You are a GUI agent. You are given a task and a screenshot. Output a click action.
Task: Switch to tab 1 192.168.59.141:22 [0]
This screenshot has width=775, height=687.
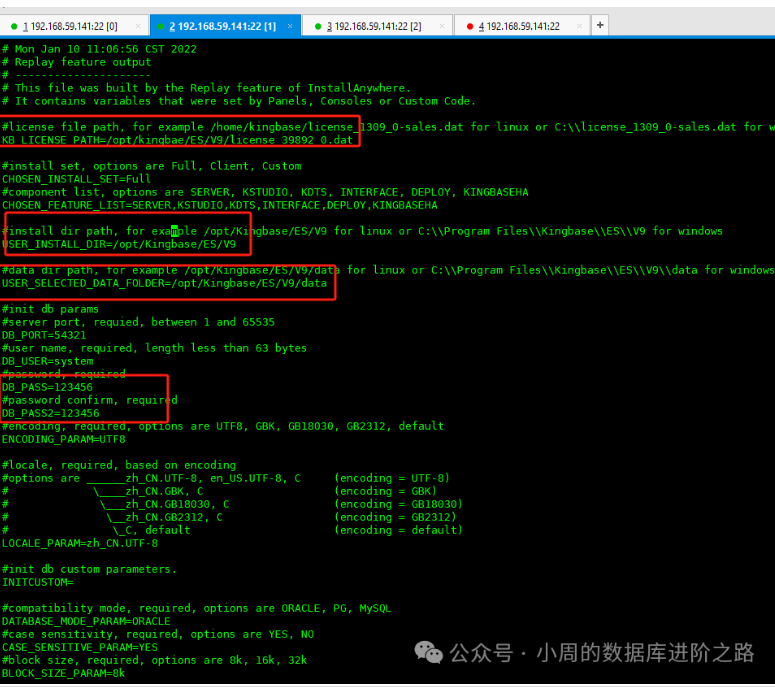70,26
